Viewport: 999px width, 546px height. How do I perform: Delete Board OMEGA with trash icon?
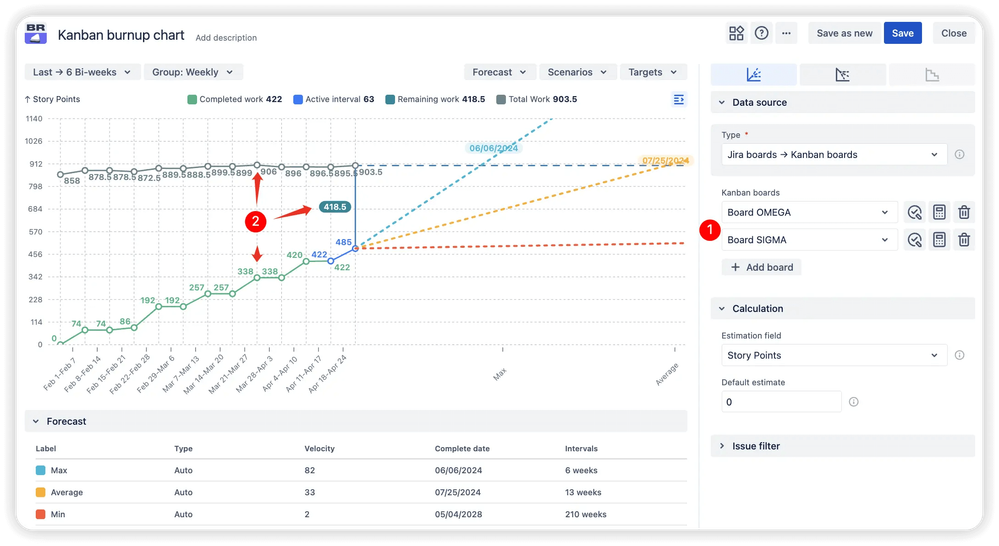(964, 212)
